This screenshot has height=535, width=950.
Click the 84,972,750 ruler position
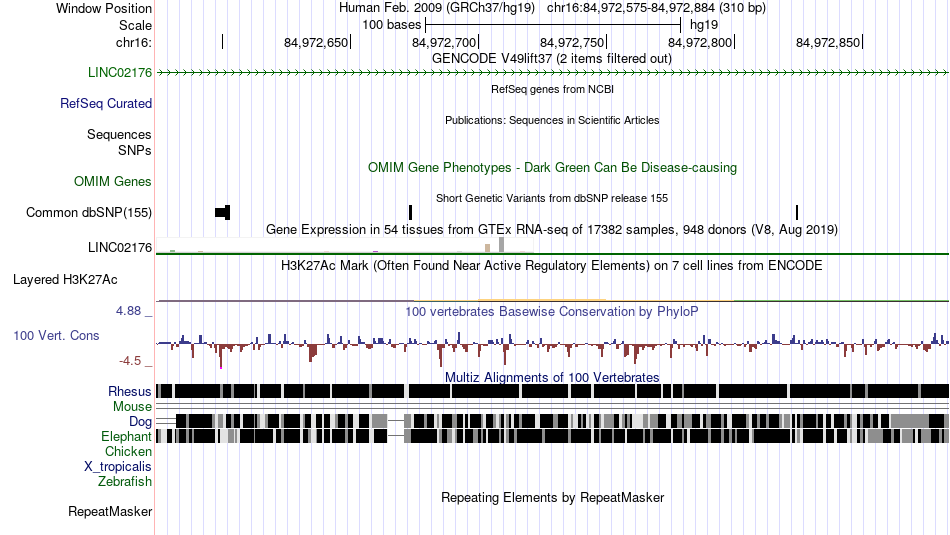572,42
